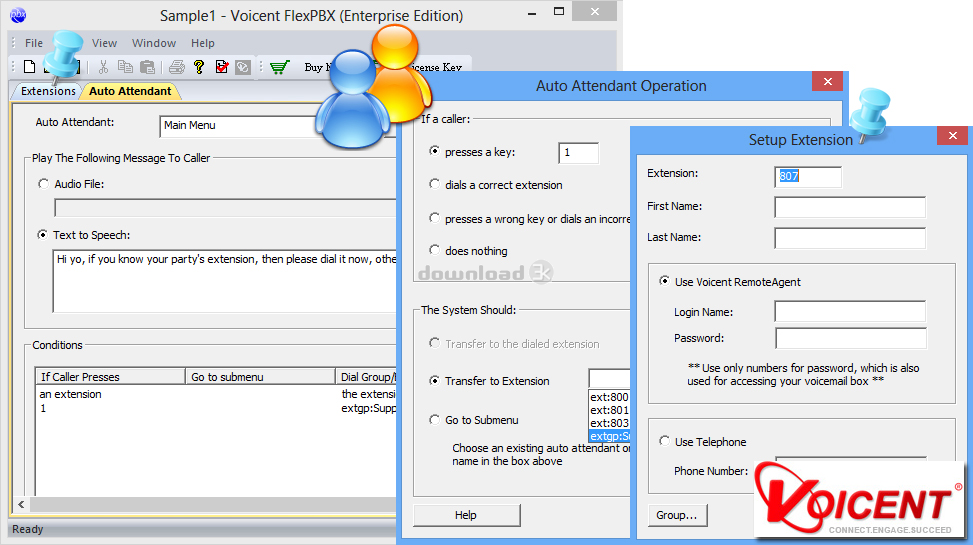Viewport: 973px width, 545px height.
Task: Click the Copy toolbar icon
Action: (x=125, y=66)
